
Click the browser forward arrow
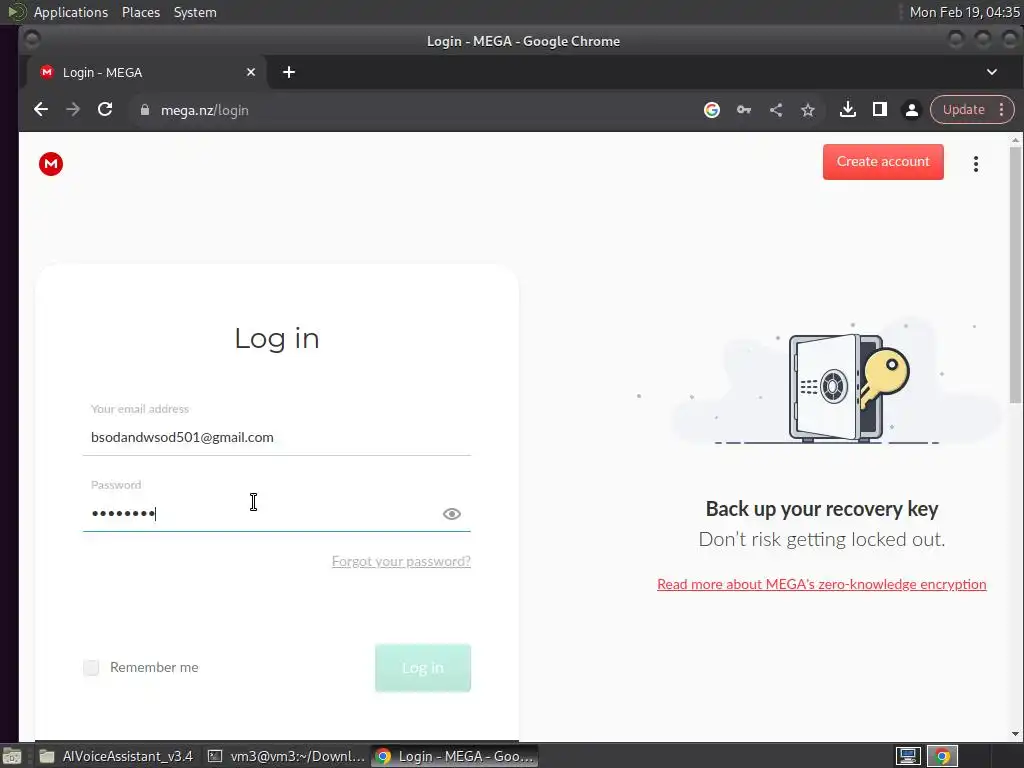click(x=73, y=110)
